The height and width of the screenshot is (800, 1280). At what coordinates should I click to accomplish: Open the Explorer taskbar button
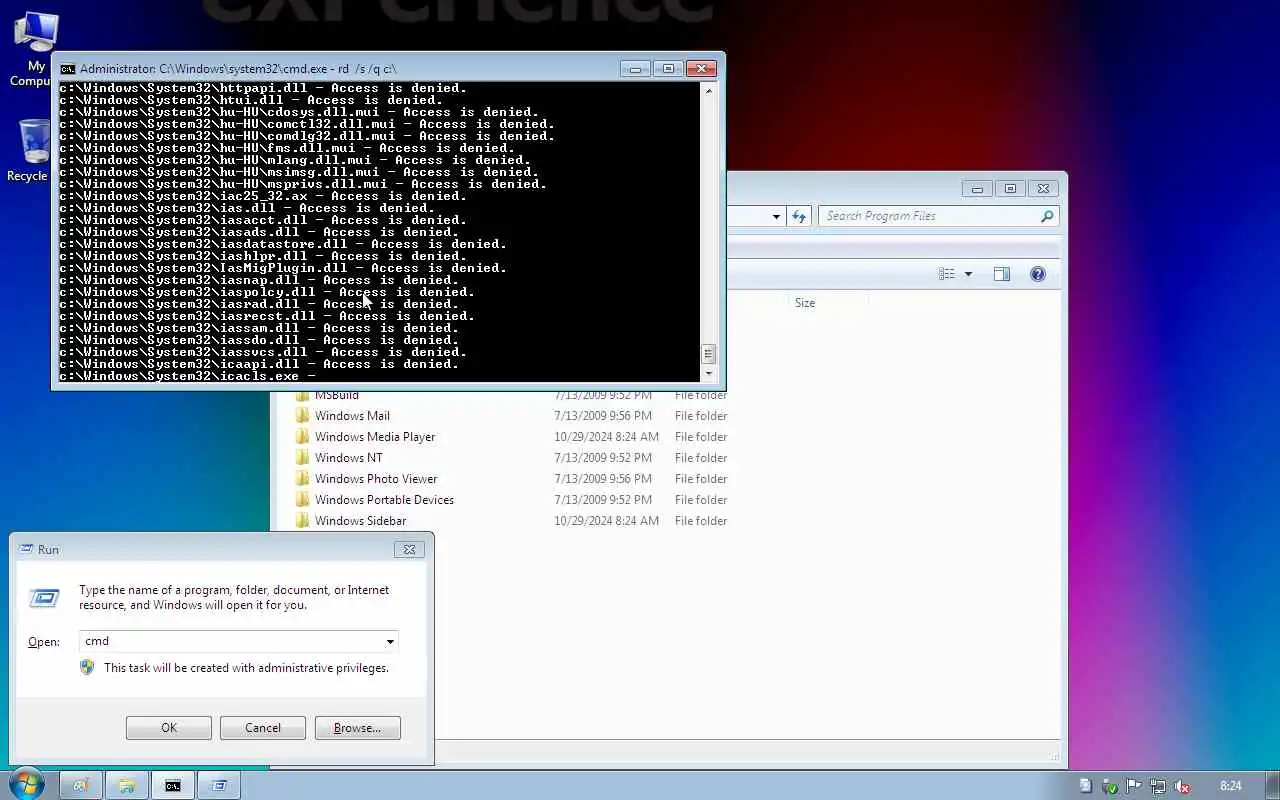click(x=127, y=785)
